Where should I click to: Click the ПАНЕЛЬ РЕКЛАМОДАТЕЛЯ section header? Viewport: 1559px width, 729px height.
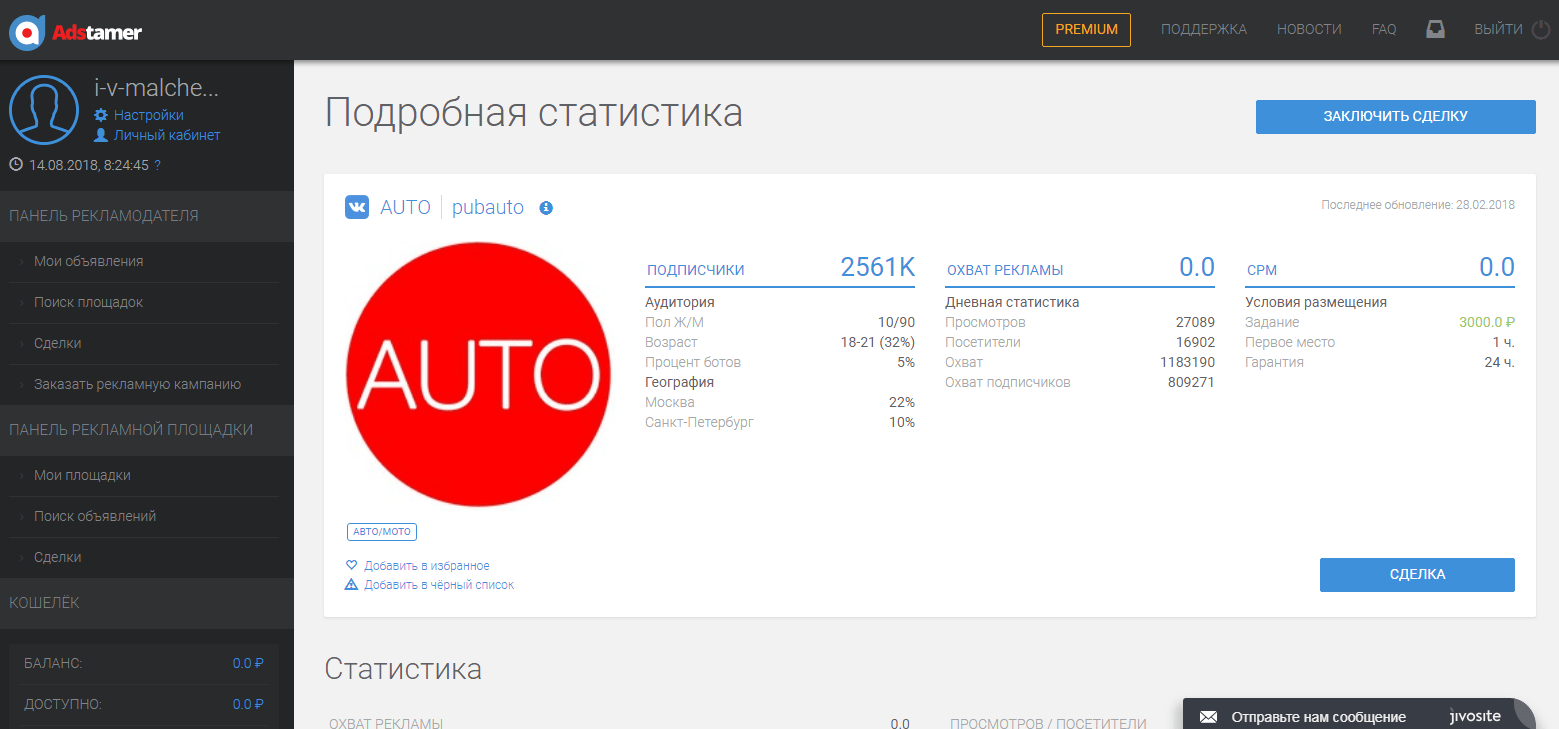[147, 216]
